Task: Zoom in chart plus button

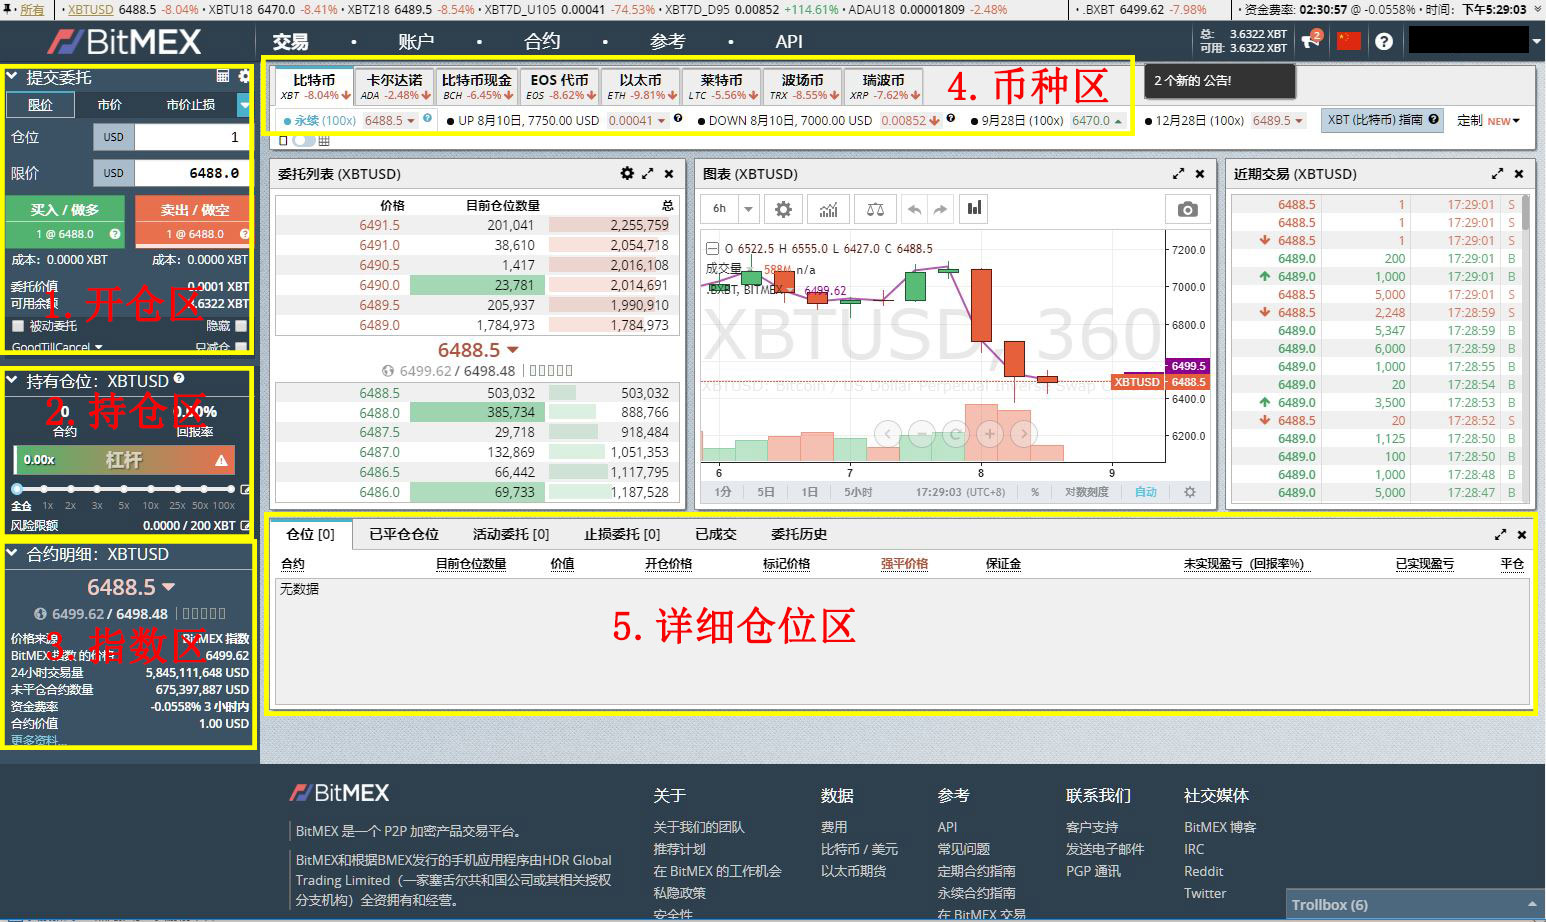Action: (989, 434)
